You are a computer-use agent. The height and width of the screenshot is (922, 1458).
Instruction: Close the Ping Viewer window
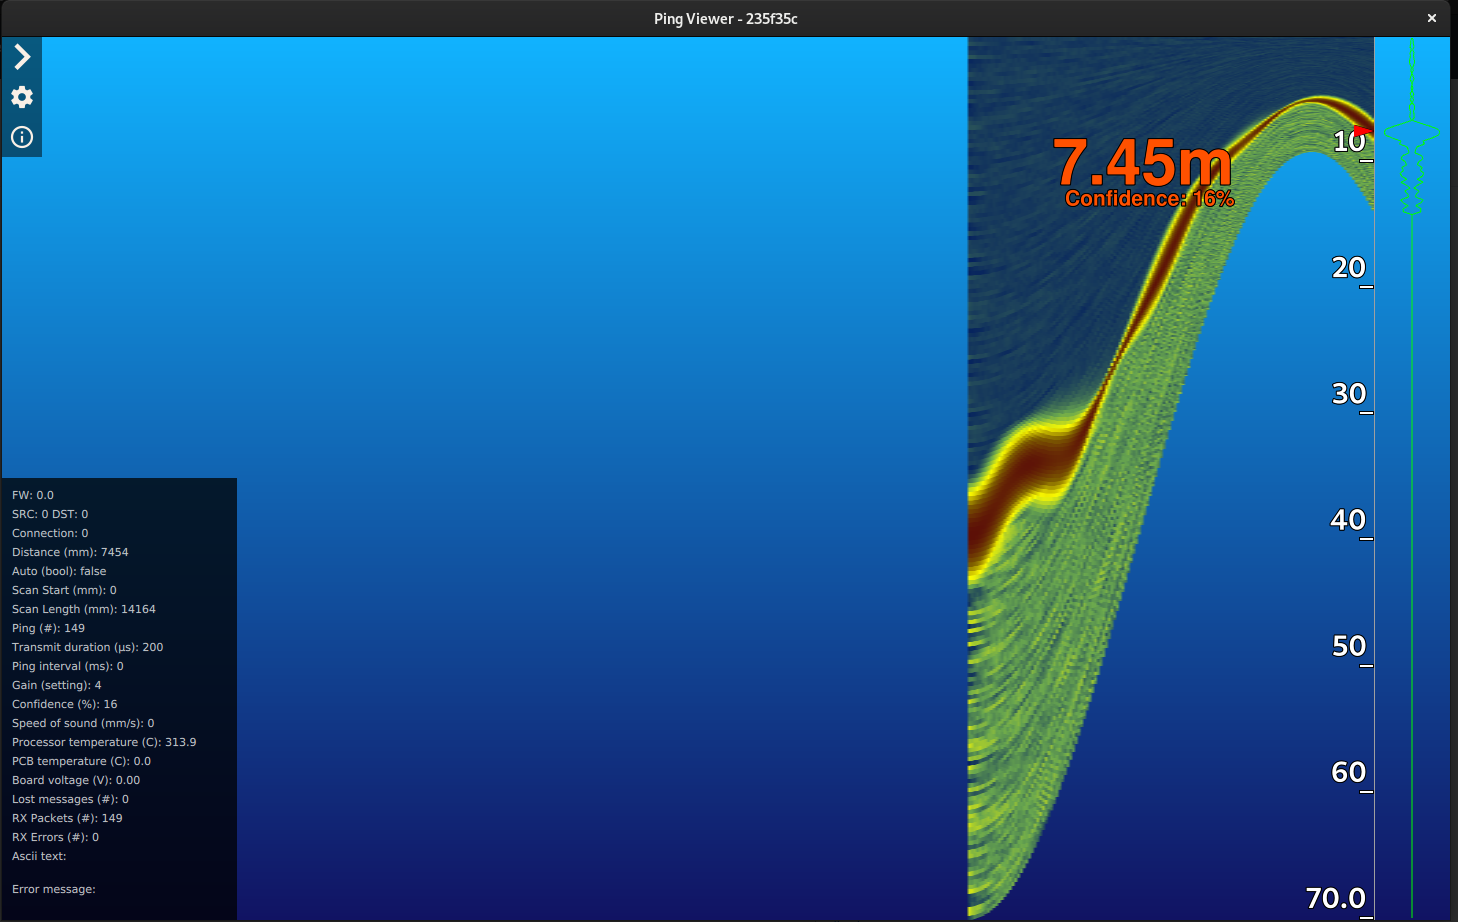1432,17
